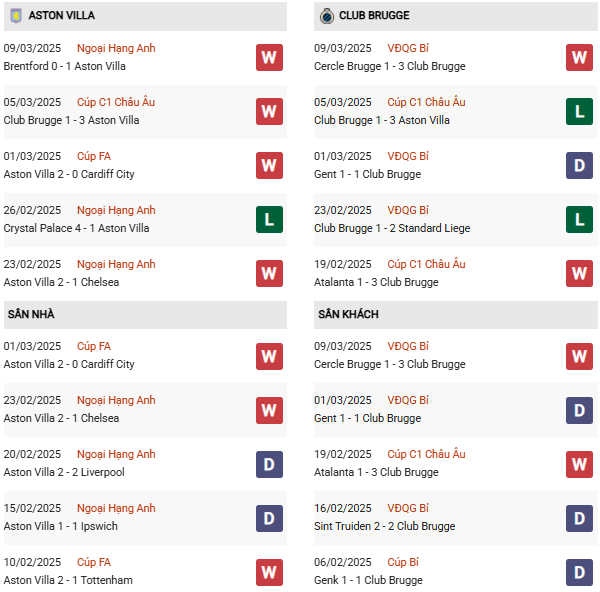The height and width of the screenshot is (592, 600).
Task: Click the Club Brugge club crest icon
Action: [x=326, y=16]
